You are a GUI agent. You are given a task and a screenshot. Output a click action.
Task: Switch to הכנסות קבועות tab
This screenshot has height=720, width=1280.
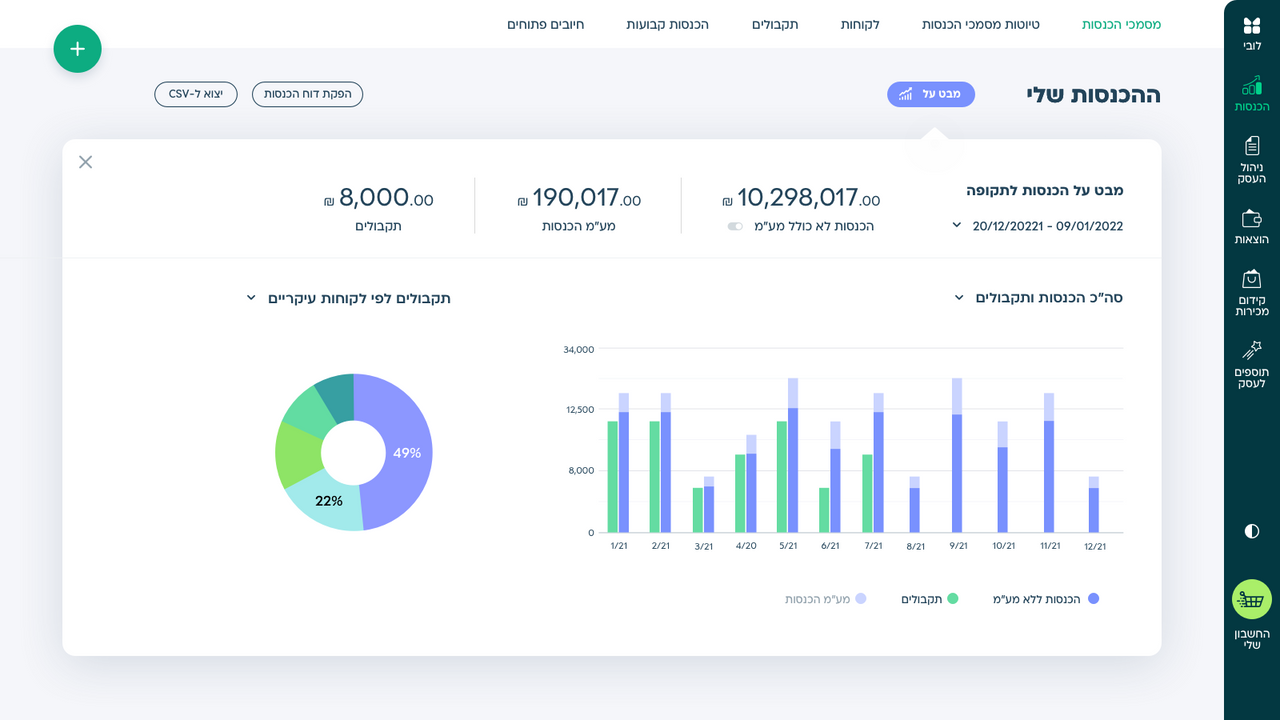[x=667, y=24]
